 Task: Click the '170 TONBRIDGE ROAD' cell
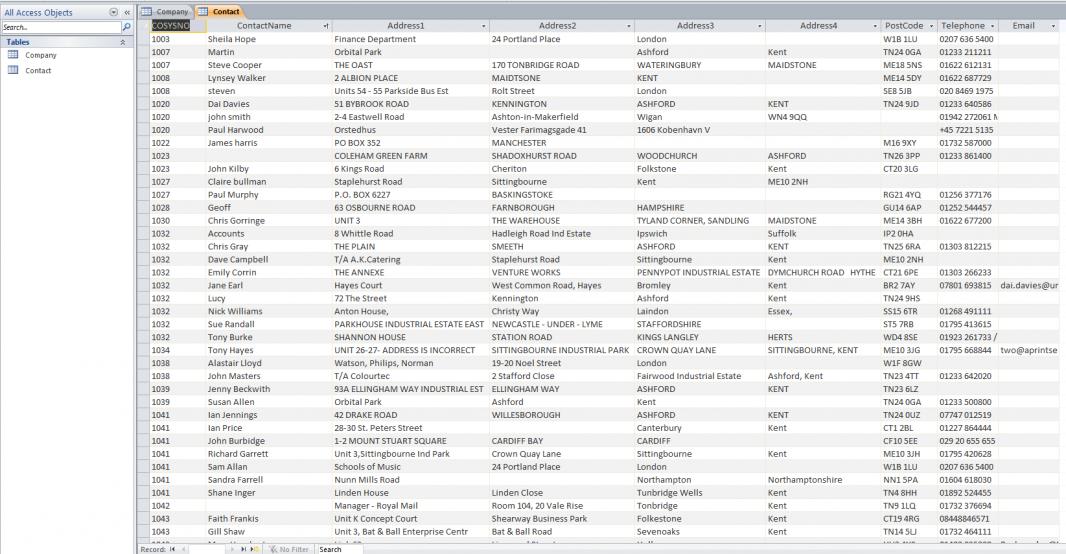562,65
